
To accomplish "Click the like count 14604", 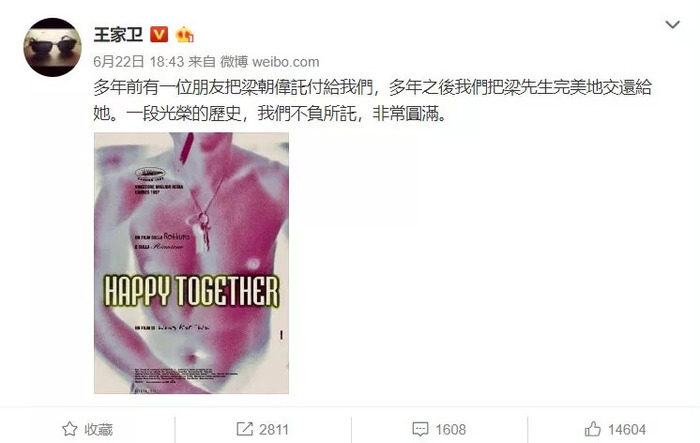I will (x=627, y=430).
